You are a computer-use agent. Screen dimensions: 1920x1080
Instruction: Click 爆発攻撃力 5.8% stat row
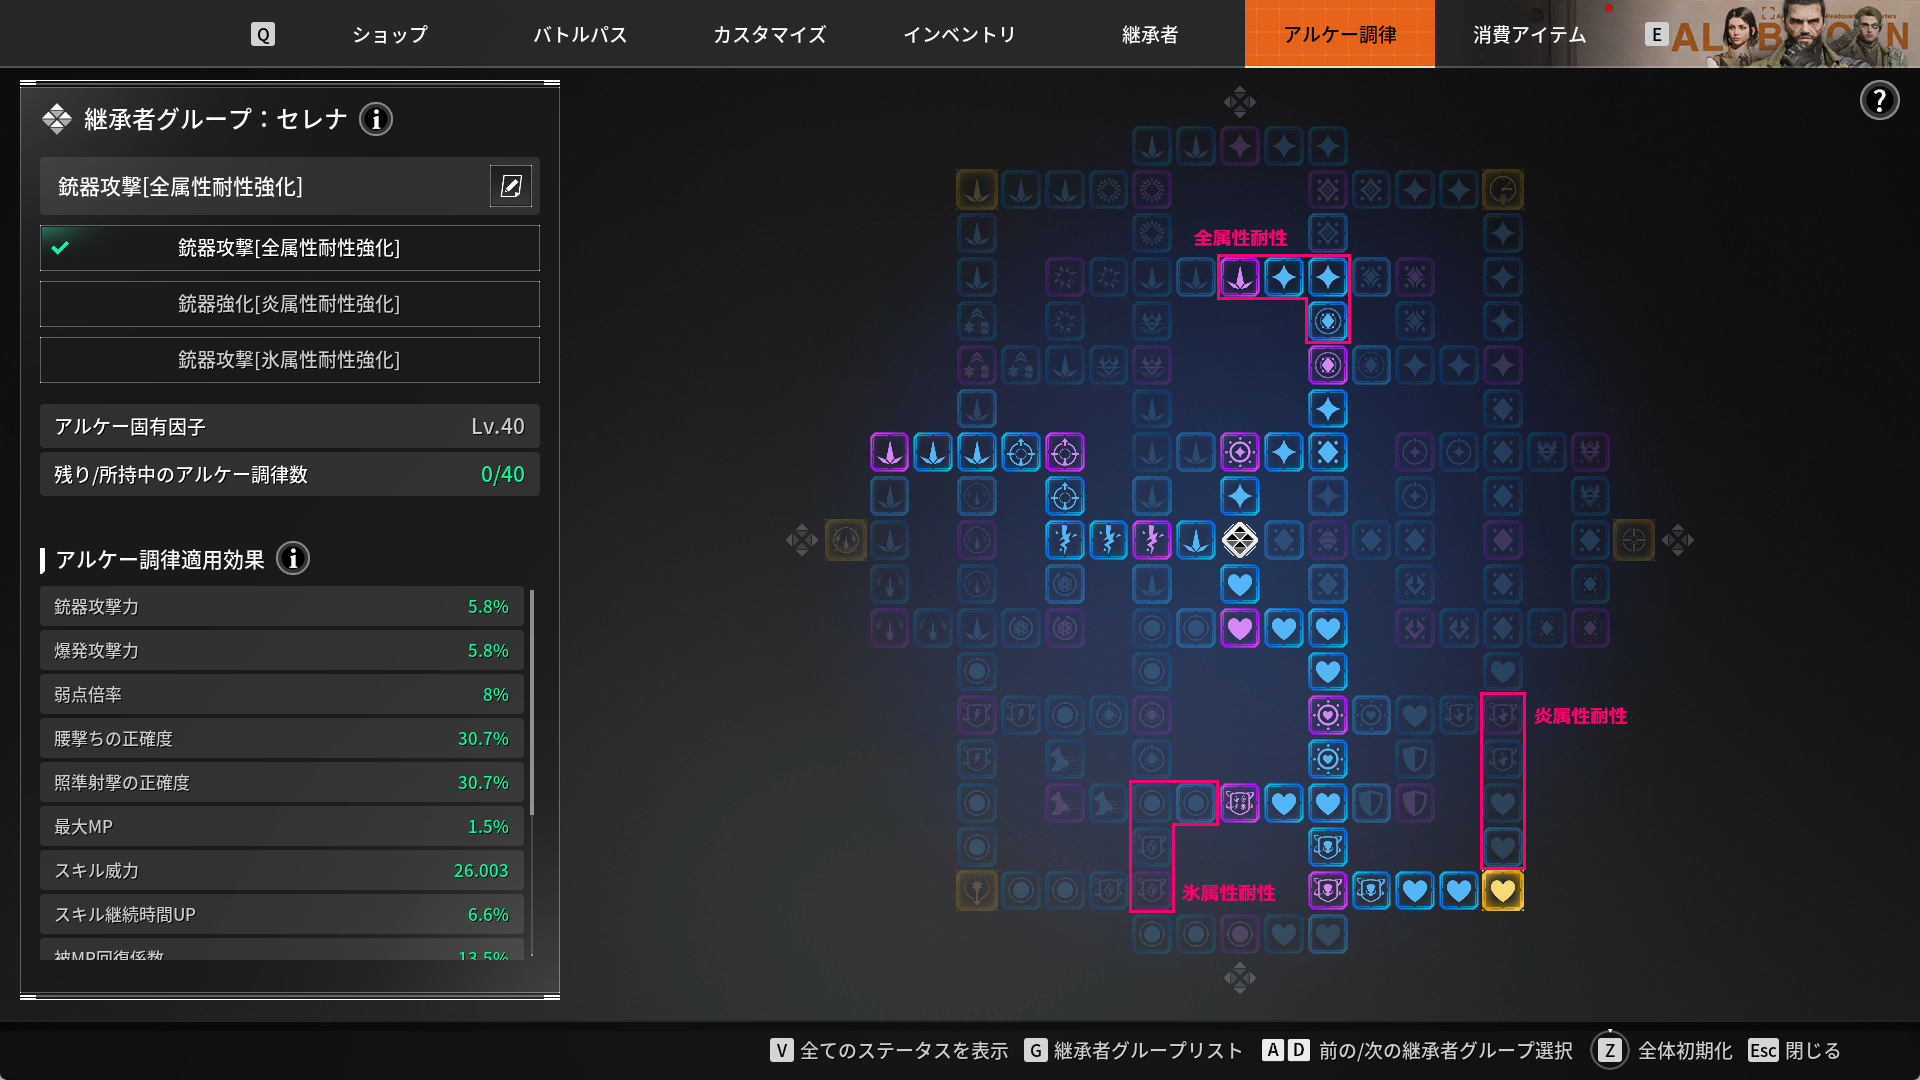(x=282, y=651)
